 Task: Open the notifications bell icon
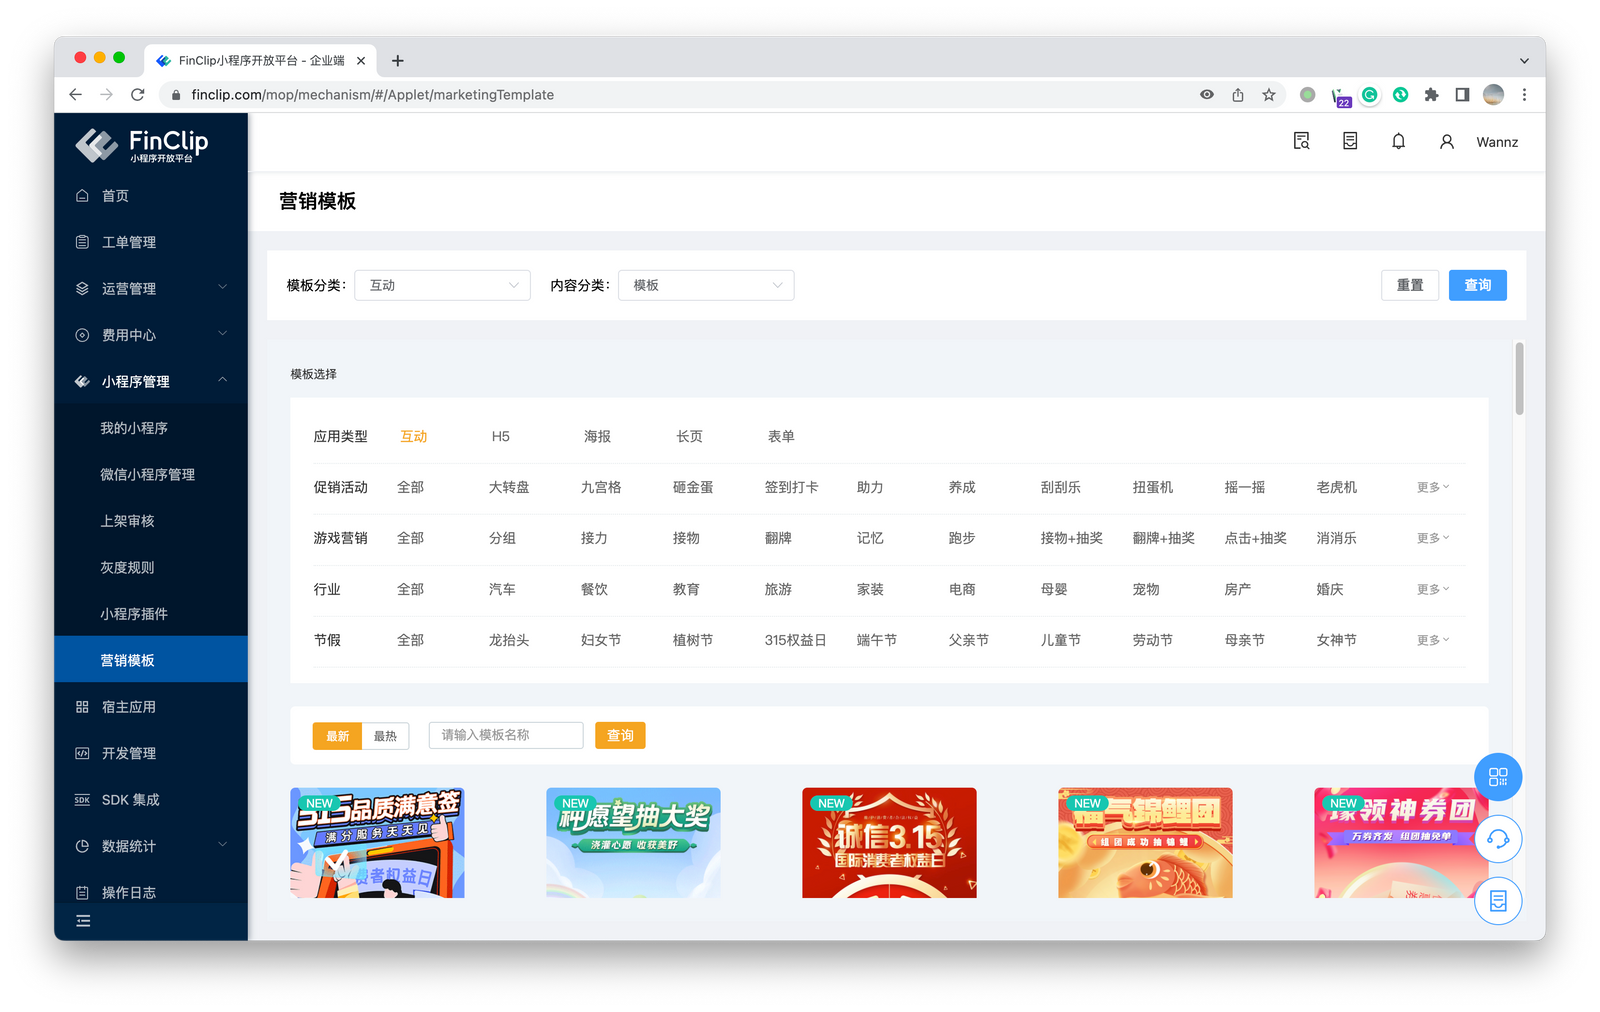(1398, 141)
